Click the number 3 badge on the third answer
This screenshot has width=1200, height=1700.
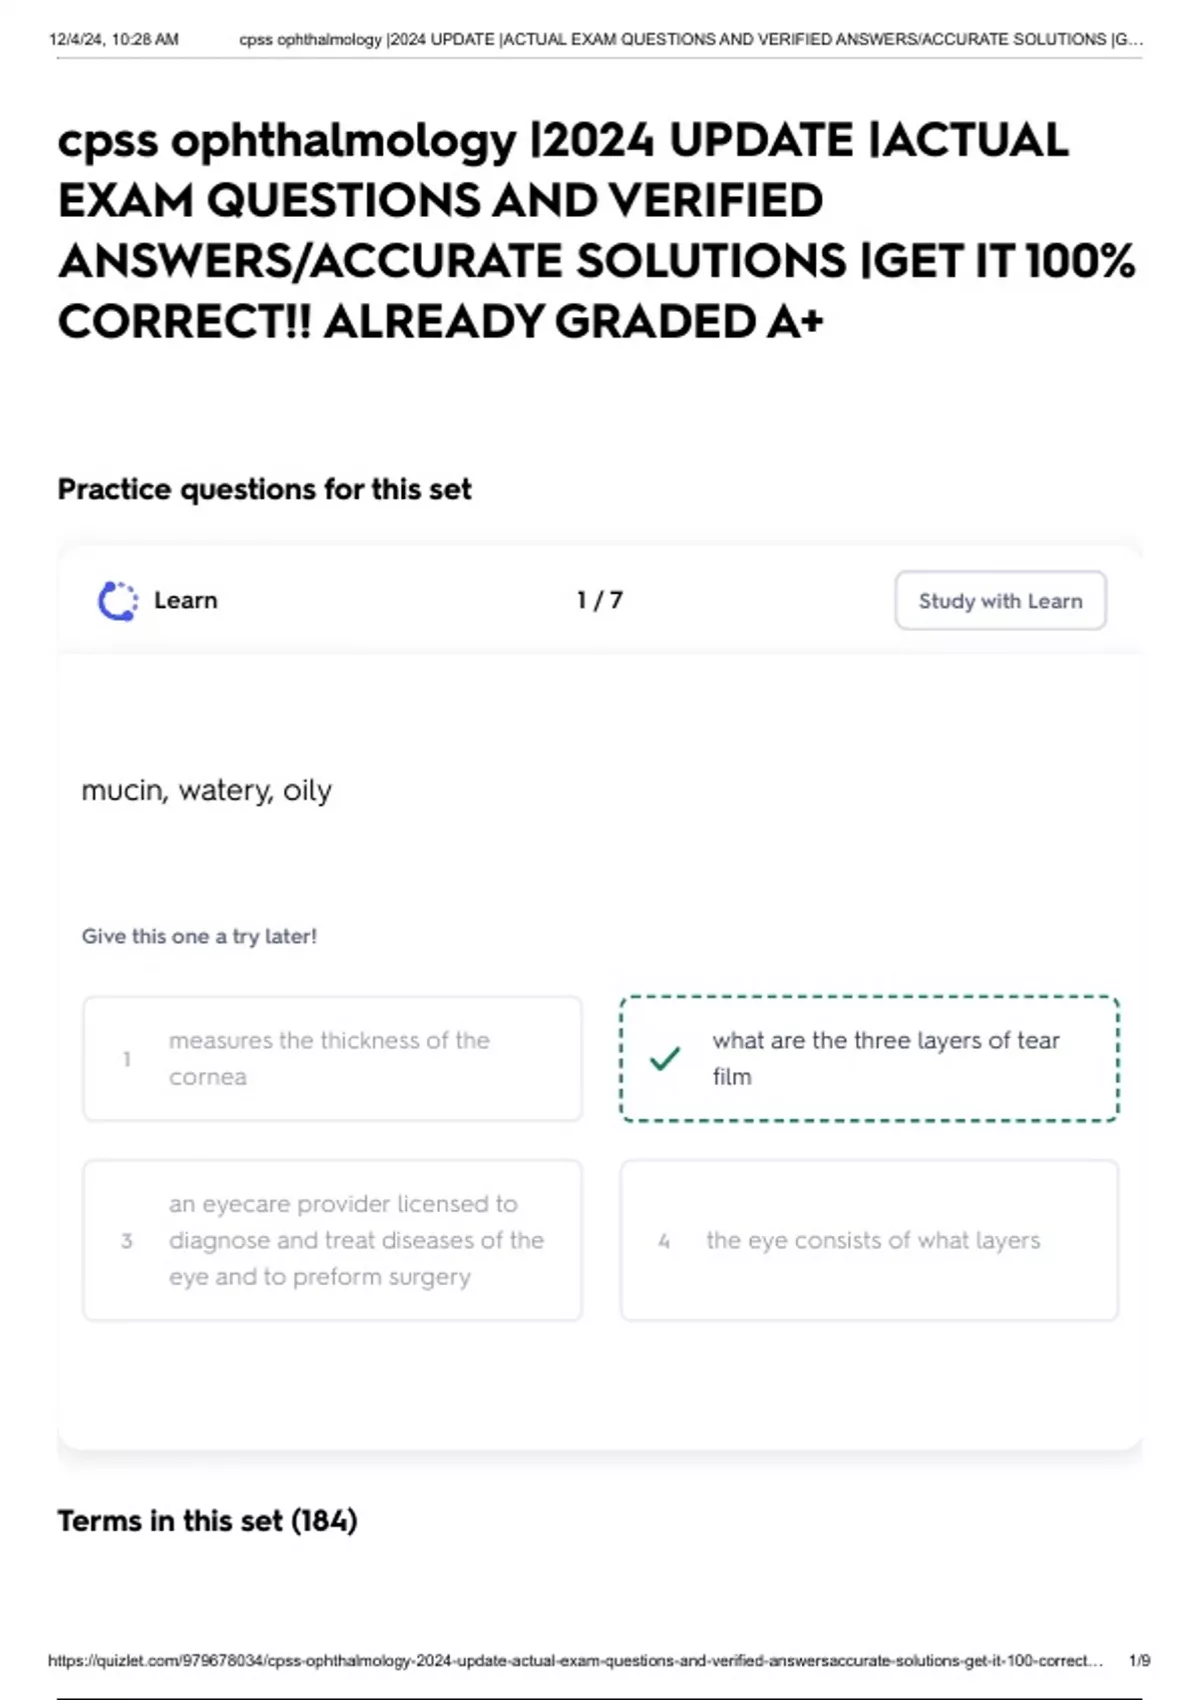pos(127,1241)
